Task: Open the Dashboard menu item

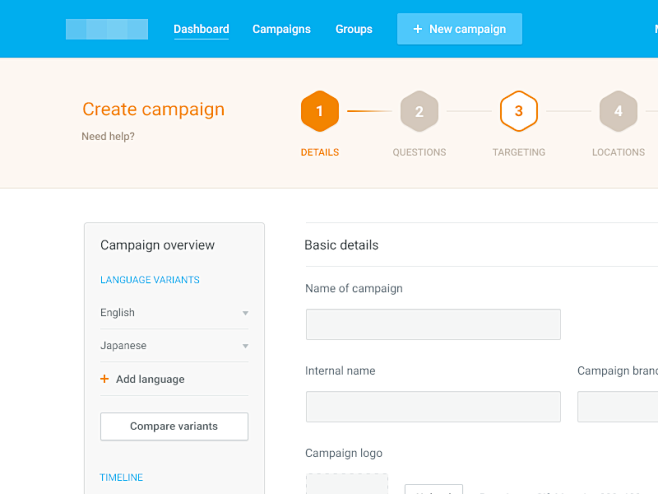Action: [201, 29]
